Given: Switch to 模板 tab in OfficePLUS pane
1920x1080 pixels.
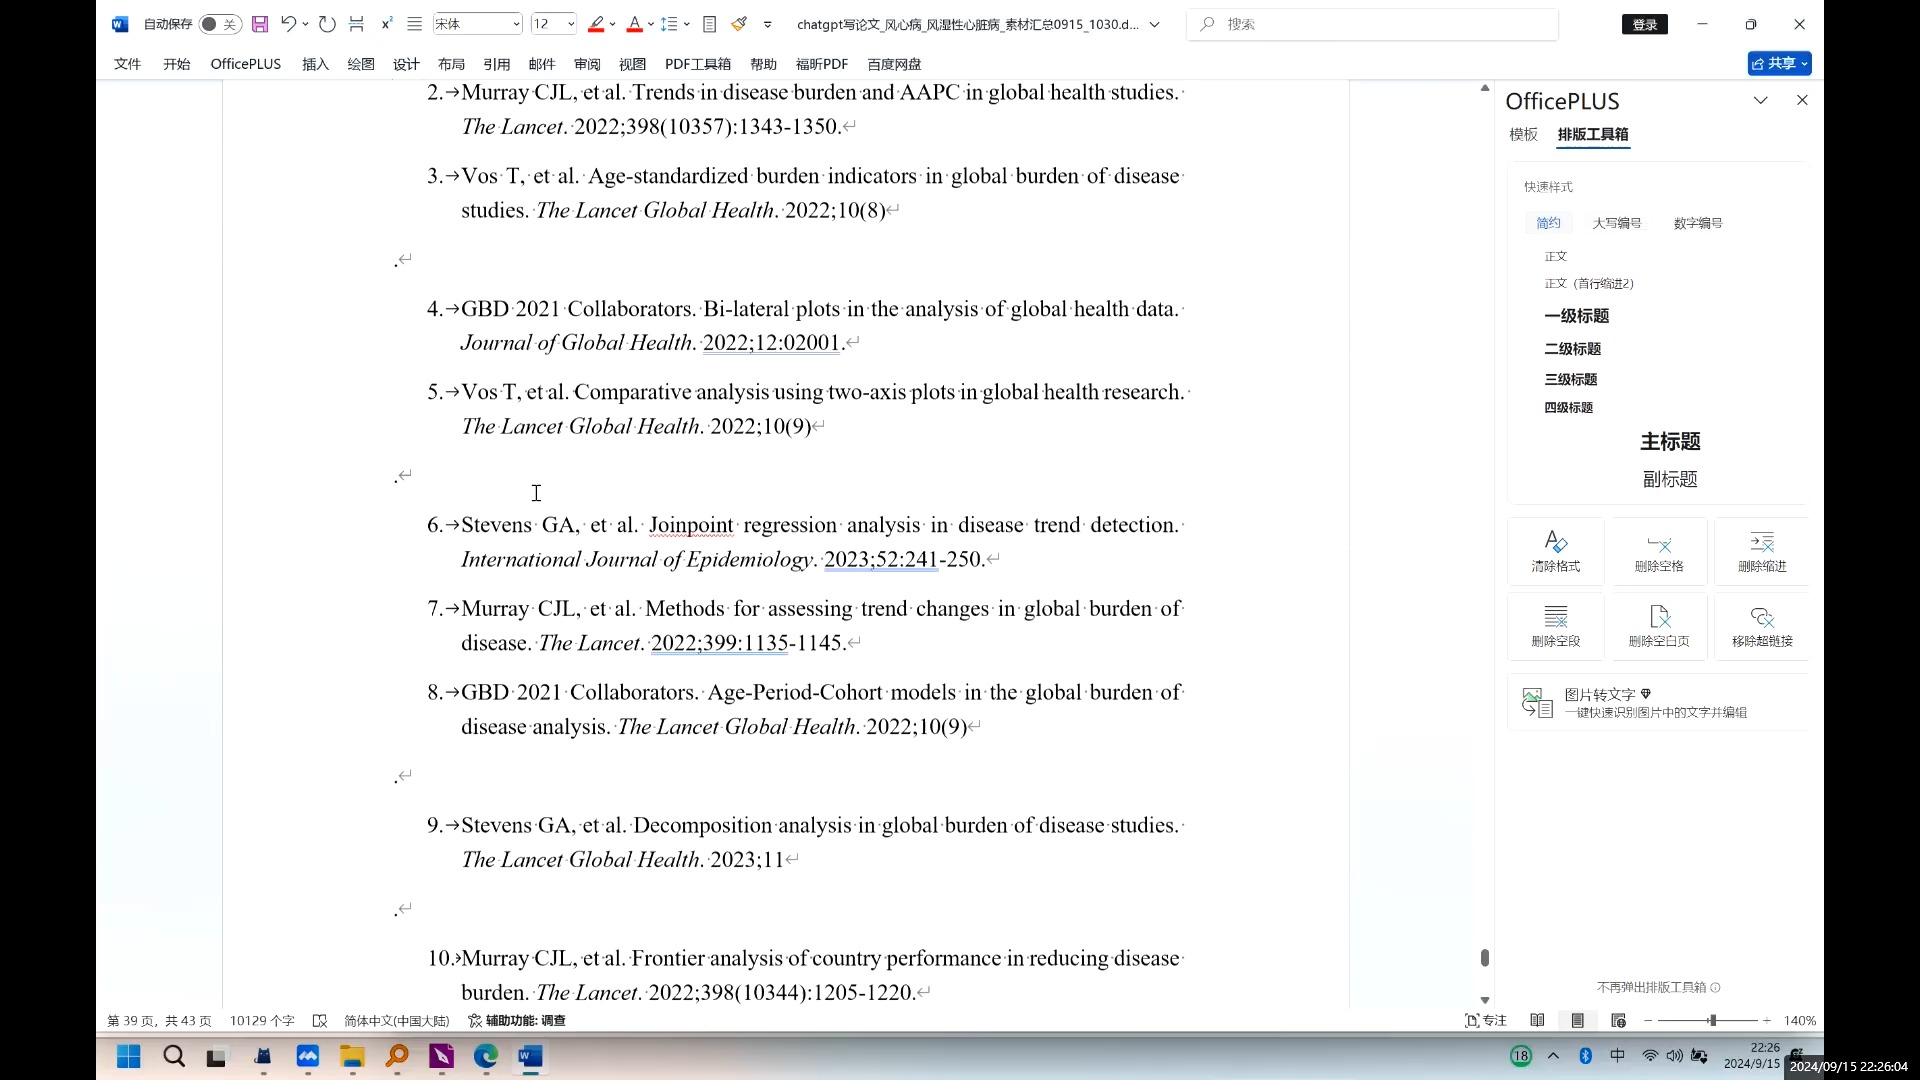Looking at the screenshot, I should (x=1523, y=134).
